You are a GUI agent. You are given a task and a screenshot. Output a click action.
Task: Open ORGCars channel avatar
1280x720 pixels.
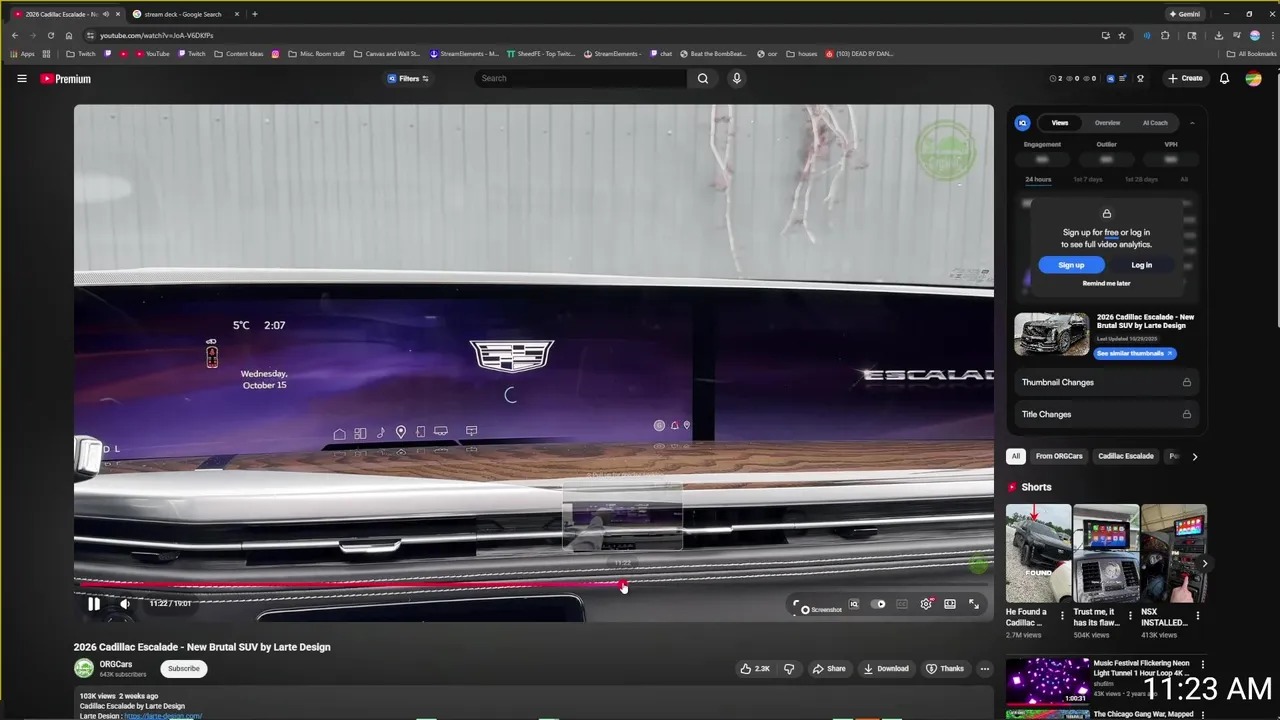[x=84, y=668]
